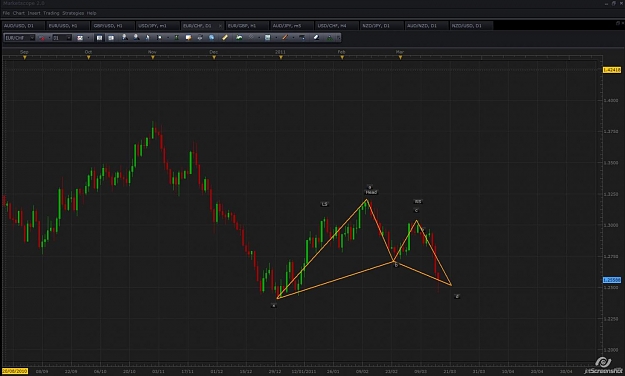625x376 pixels.
Task: Open the Trading menu
Action: pos(51,13)
